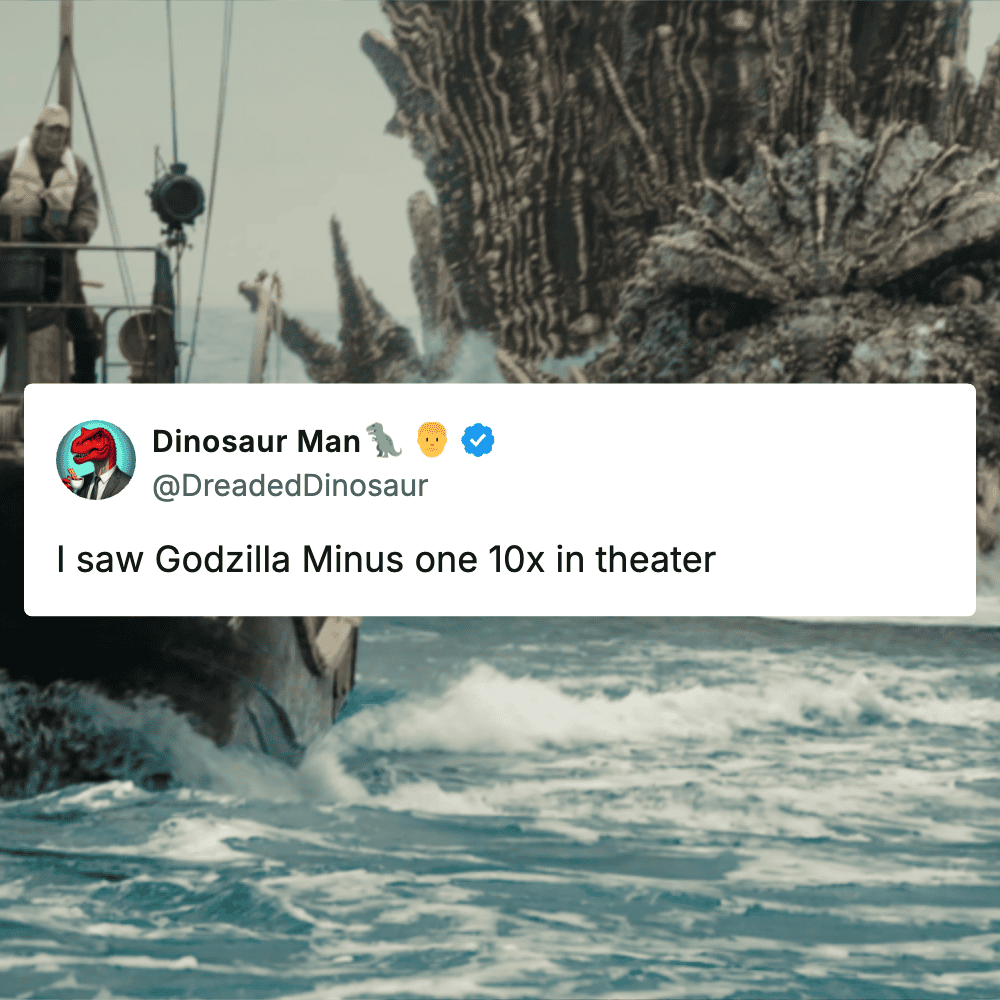Click the blond face emoji next to the name

click(432, 439)
